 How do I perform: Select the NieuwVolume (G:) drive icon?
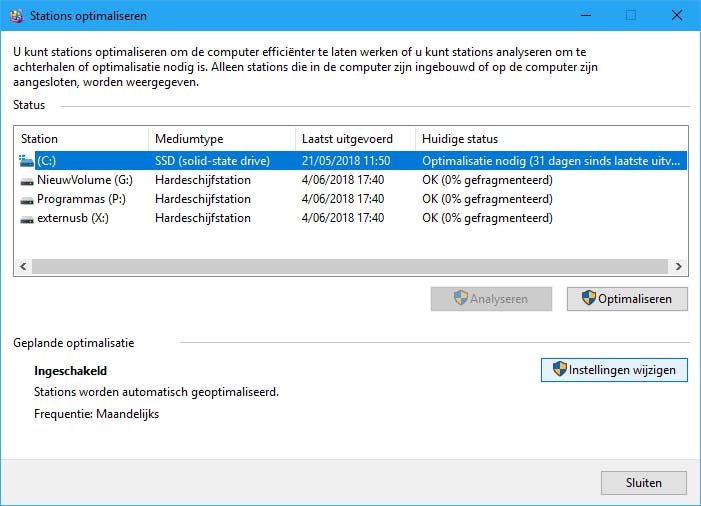27,181
